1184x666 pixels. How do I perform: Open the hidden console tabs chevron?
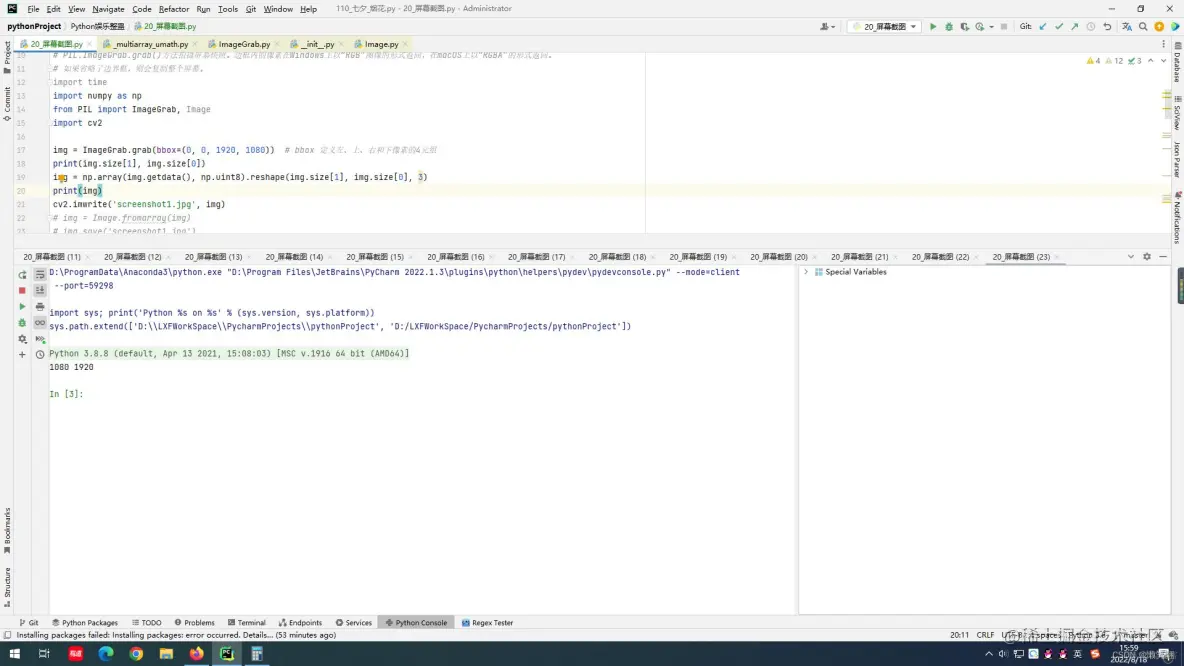(1131, 256)
